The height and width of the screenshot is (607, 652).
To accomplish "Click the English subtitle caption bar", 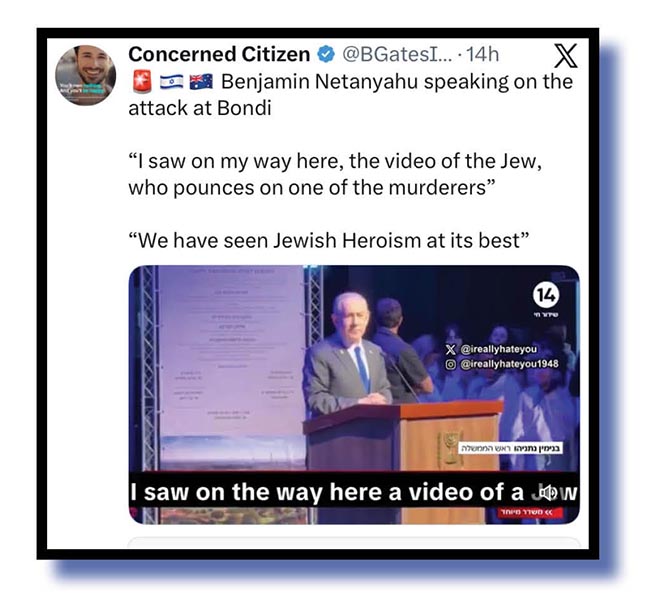I will pos(354,492).
